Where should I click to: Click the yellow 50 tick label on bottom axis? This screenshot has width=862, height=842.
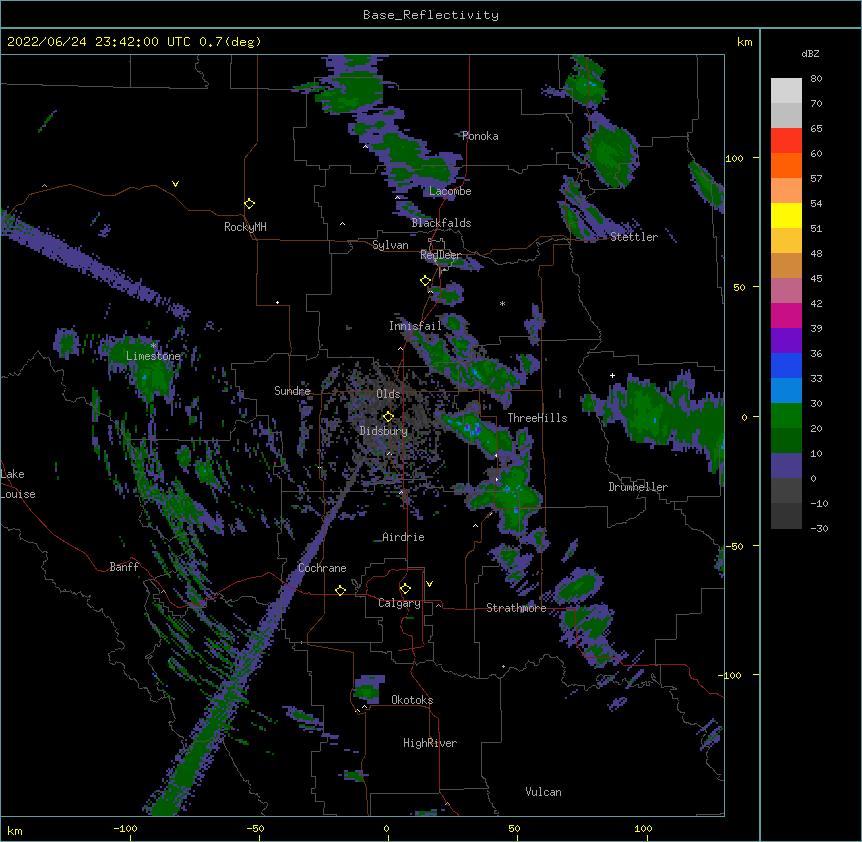(514, 829)
